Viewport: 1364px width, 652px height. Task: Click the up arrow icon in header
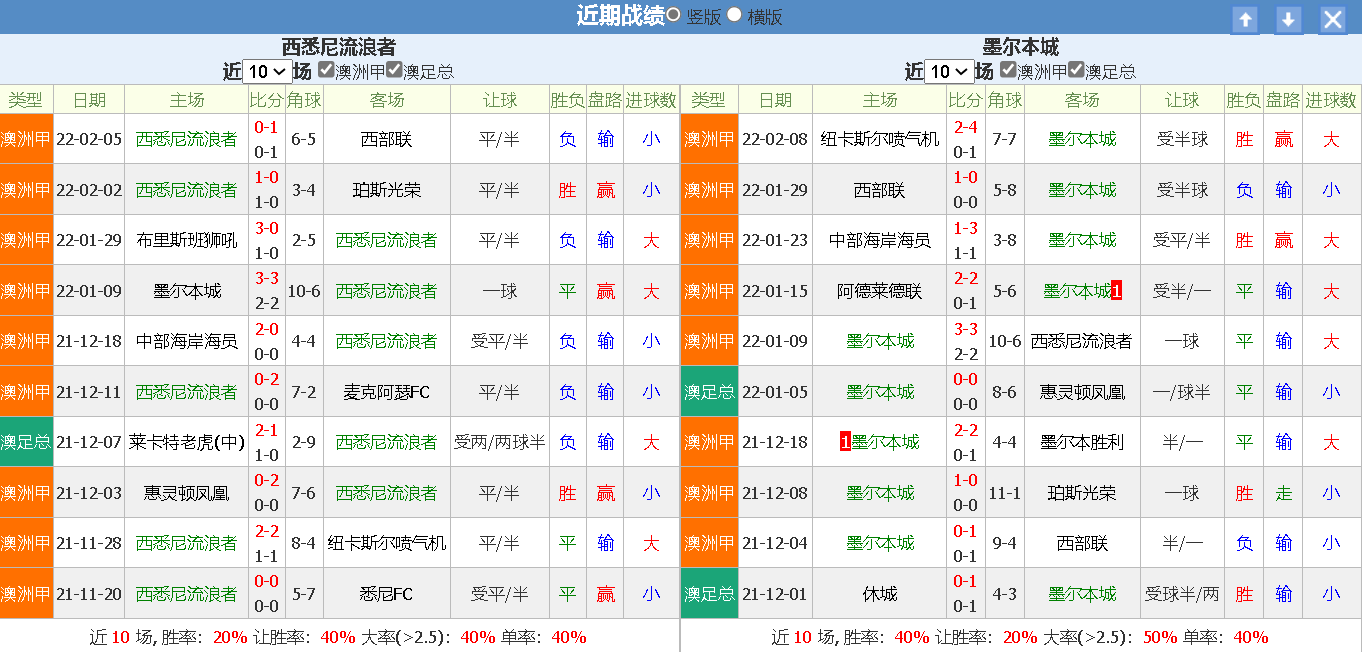pos(1245,19)
